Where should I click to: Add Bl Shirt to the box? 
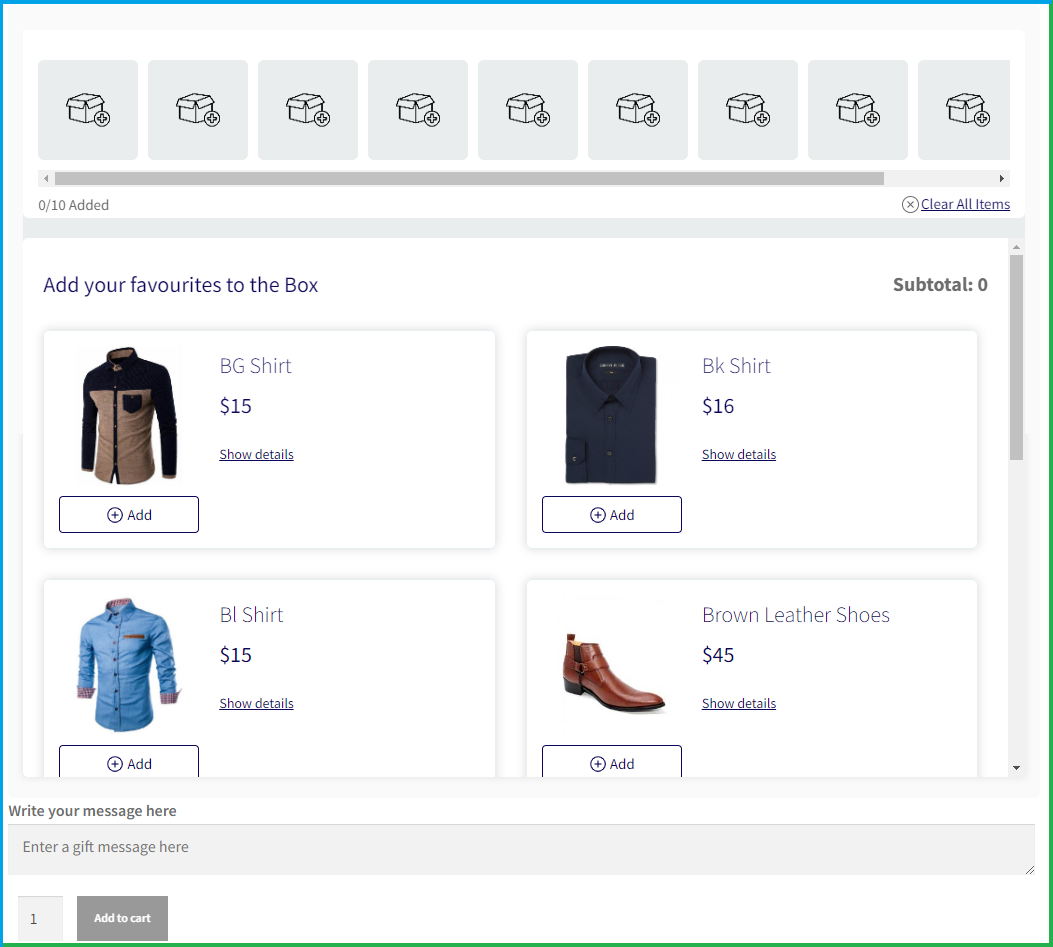[128, 763]
